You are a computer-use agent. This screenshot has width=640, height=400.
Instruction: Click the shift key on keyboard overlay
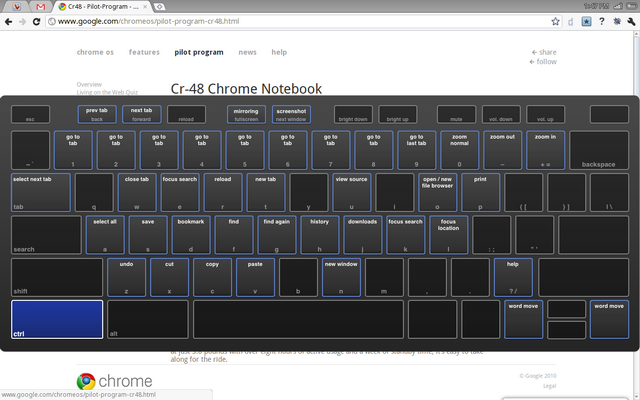(x=57, y=277)
